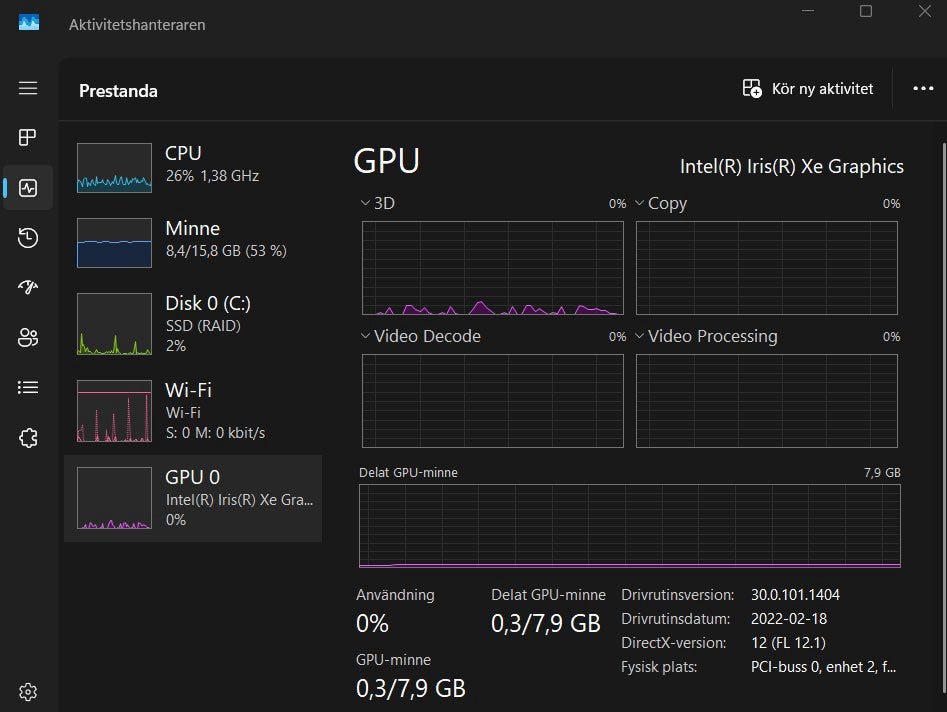
Task: Minimize the Aktivitetshanteraren window
Action: coord(808,11)
